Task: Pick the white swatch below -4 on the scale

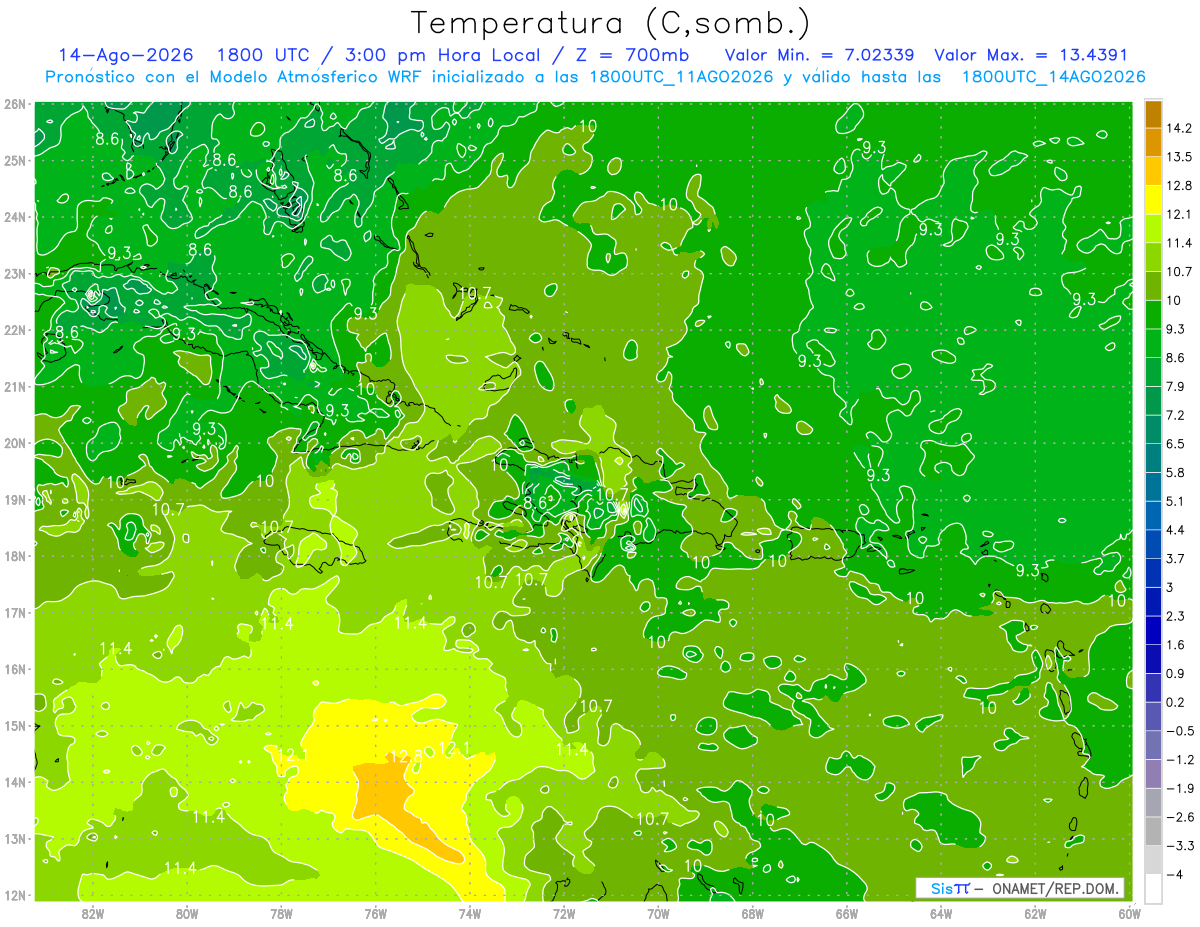Action: tap(1153, 888)
